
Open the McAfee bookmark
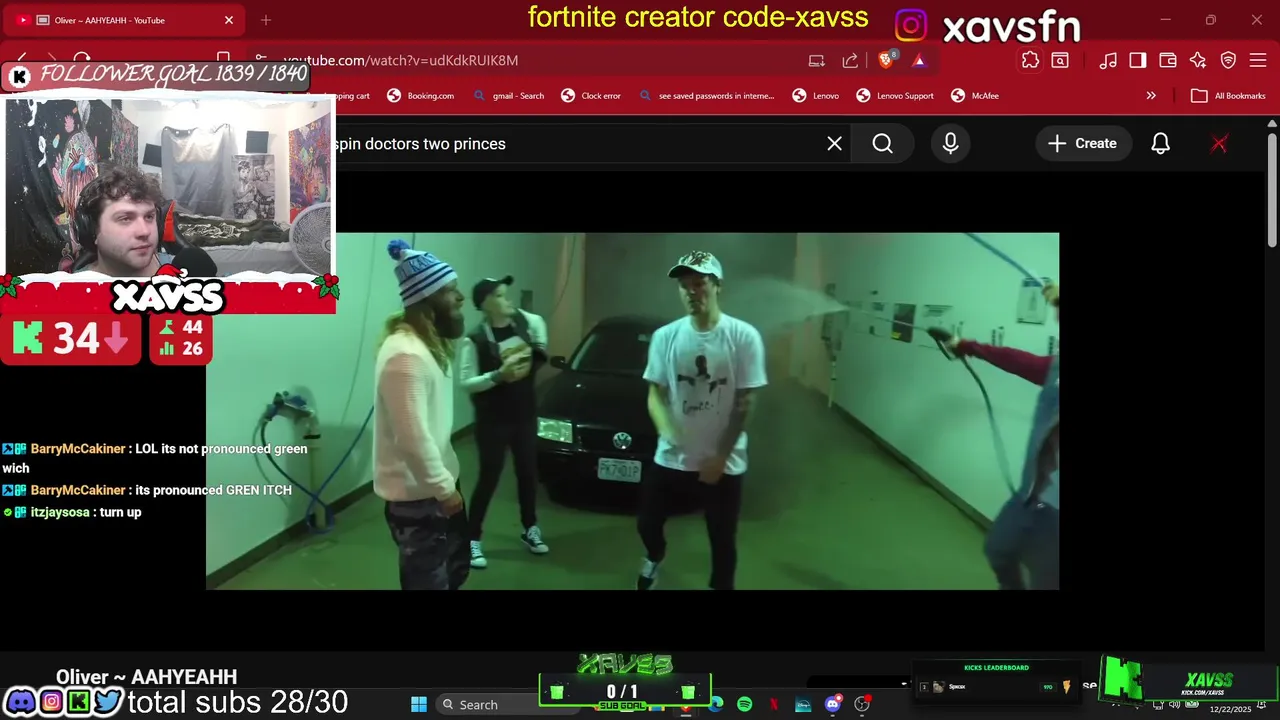(x=974, y=96)
